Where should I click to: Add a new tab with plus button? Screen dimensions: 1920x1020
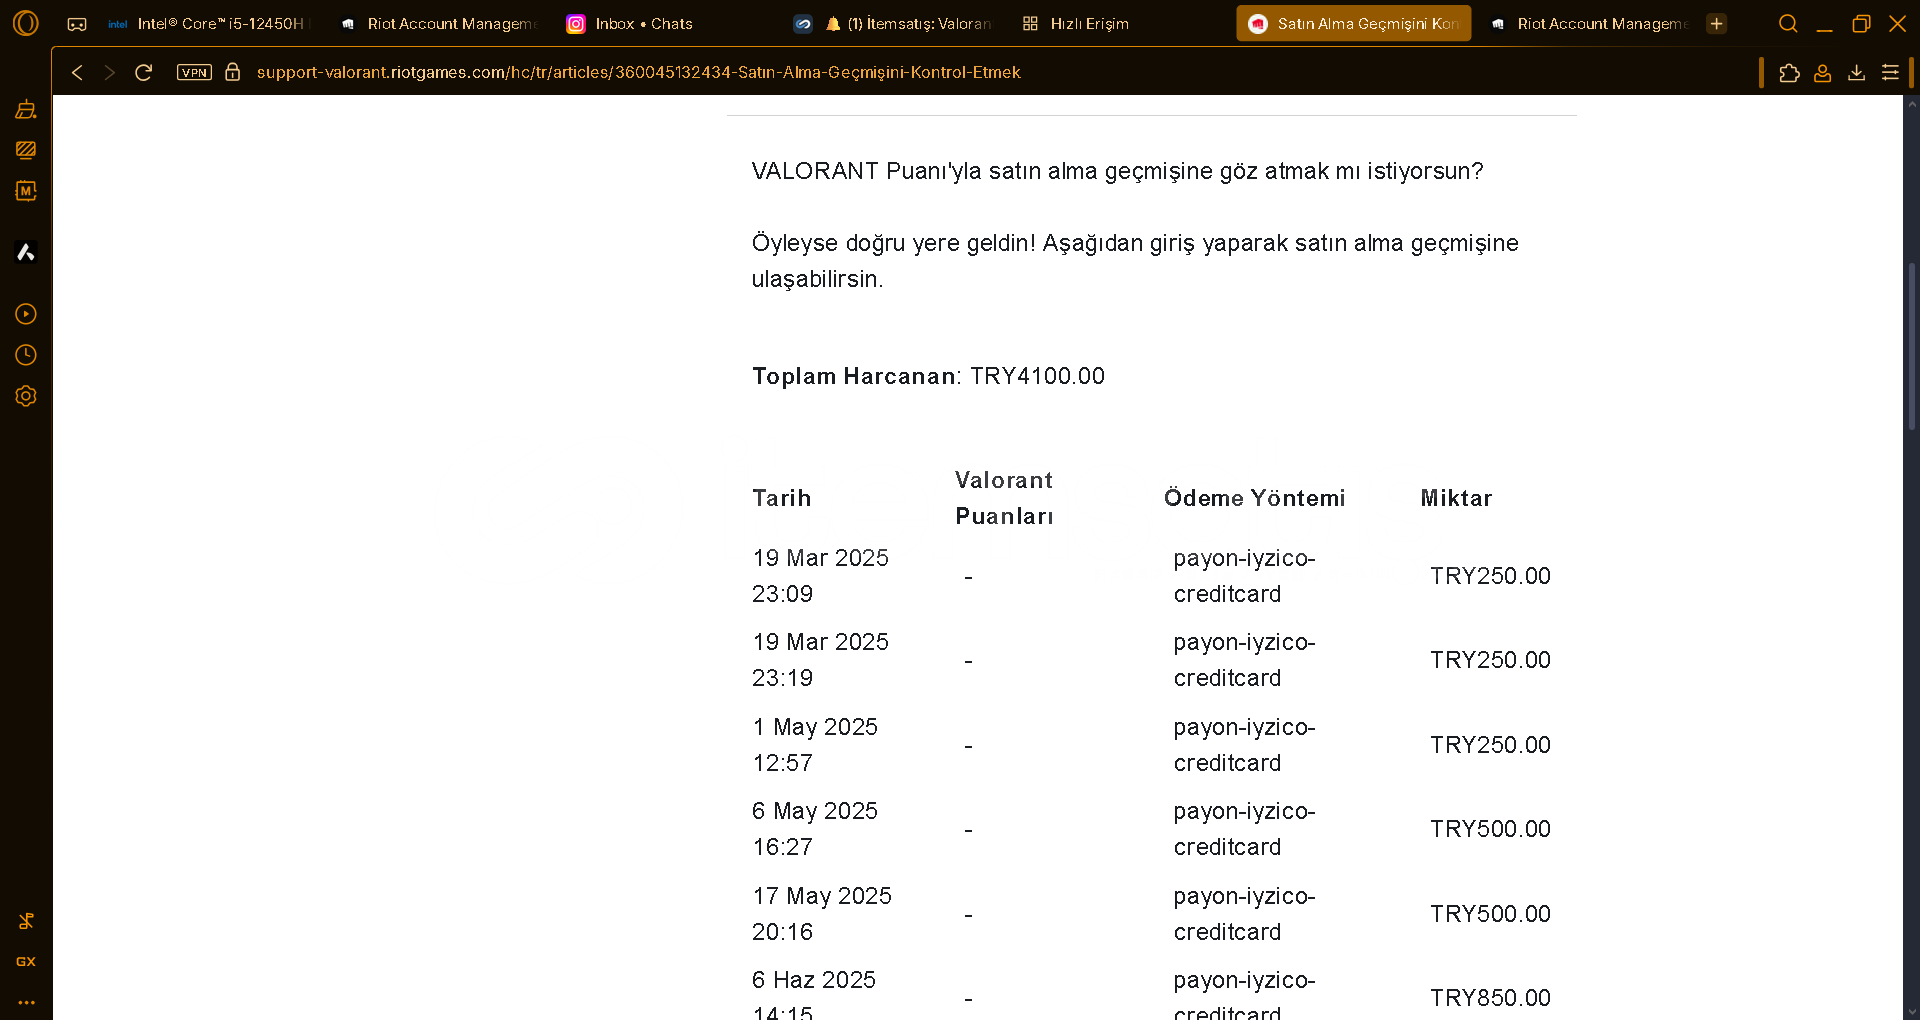tap(1717, 23)
